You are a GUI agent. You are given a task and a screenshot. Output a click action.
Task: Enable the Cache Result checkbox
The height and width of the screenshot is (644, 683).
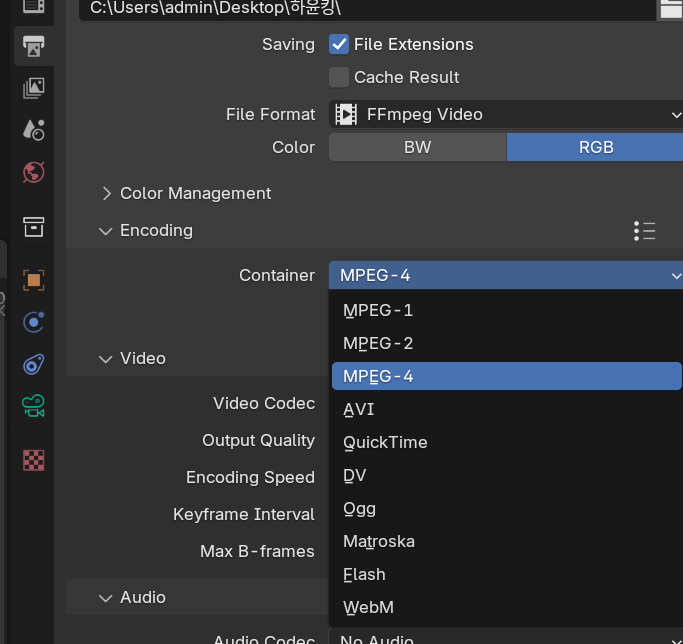339,77
